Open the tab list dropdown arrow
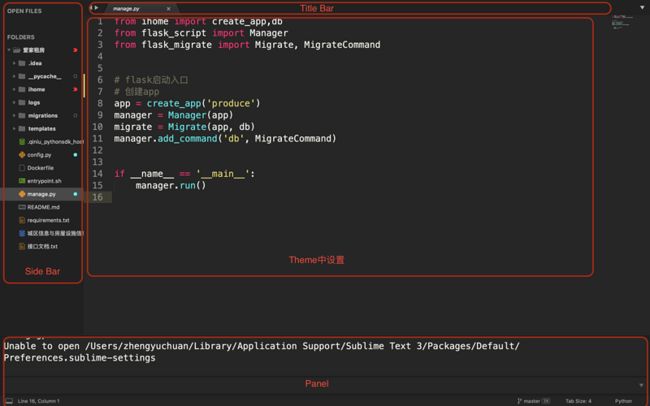 point(642,7)
